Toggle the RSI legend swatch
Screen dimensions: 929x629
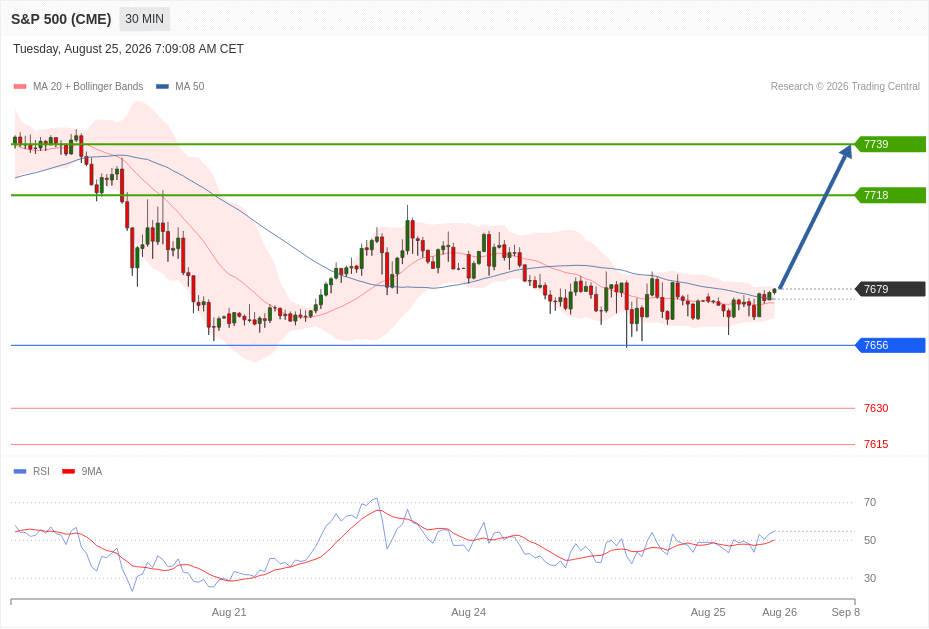(20, 471)
